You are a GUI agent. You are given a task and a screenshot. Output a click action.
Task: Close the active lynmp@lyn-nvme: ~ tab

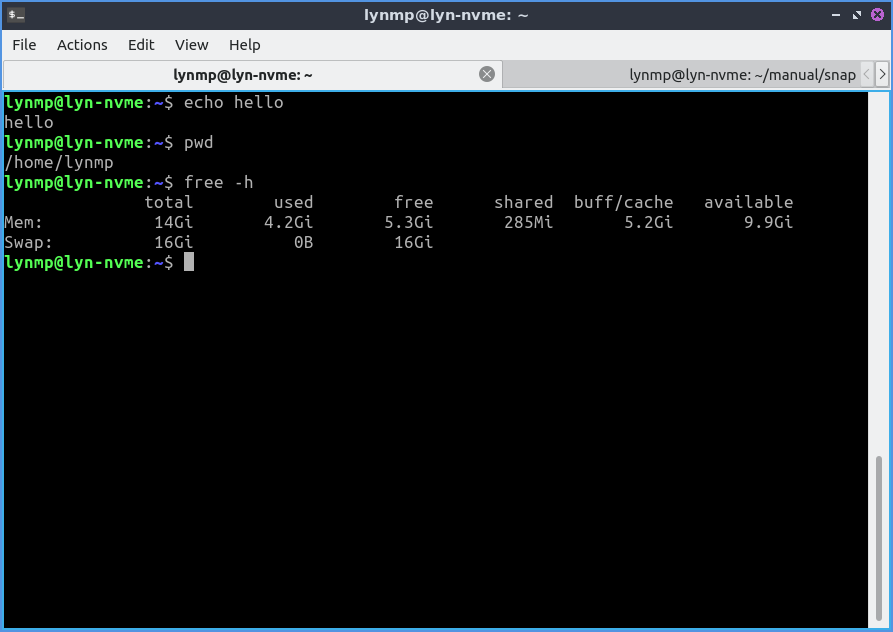pyautogui.click(x=487, y=74)
